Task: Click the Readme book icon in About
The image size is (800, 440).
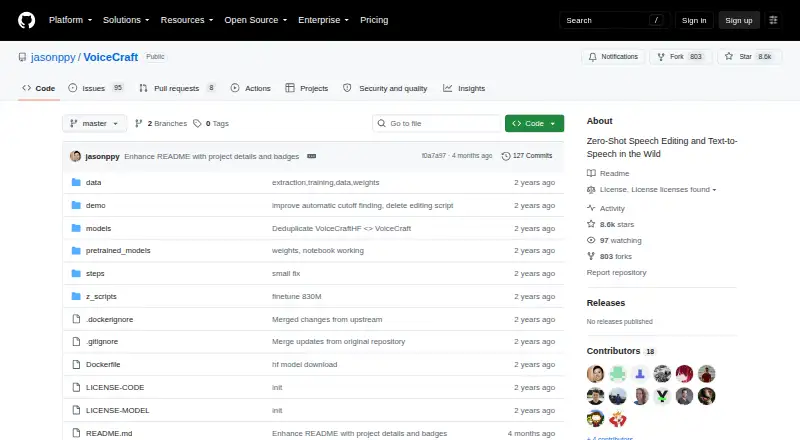Action: pyautogui.click(x=591, y=174)
